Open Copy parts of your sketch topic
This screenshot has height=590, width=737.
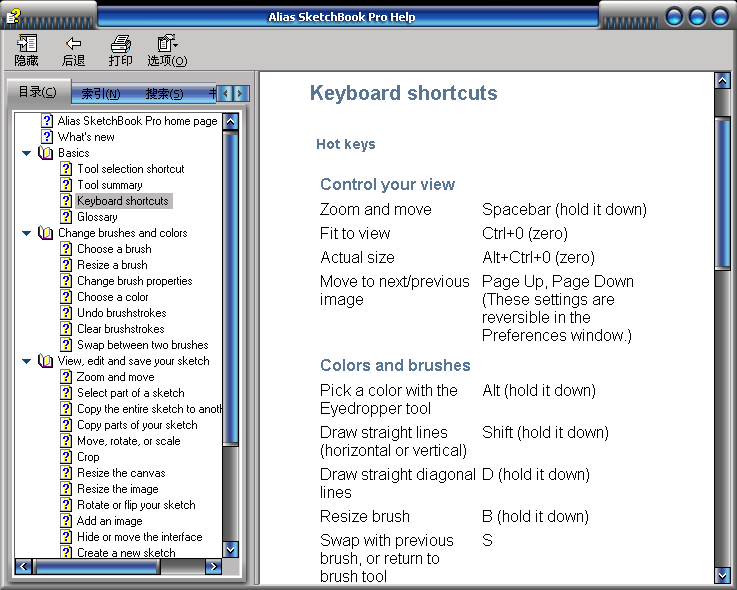pos(137,425)
